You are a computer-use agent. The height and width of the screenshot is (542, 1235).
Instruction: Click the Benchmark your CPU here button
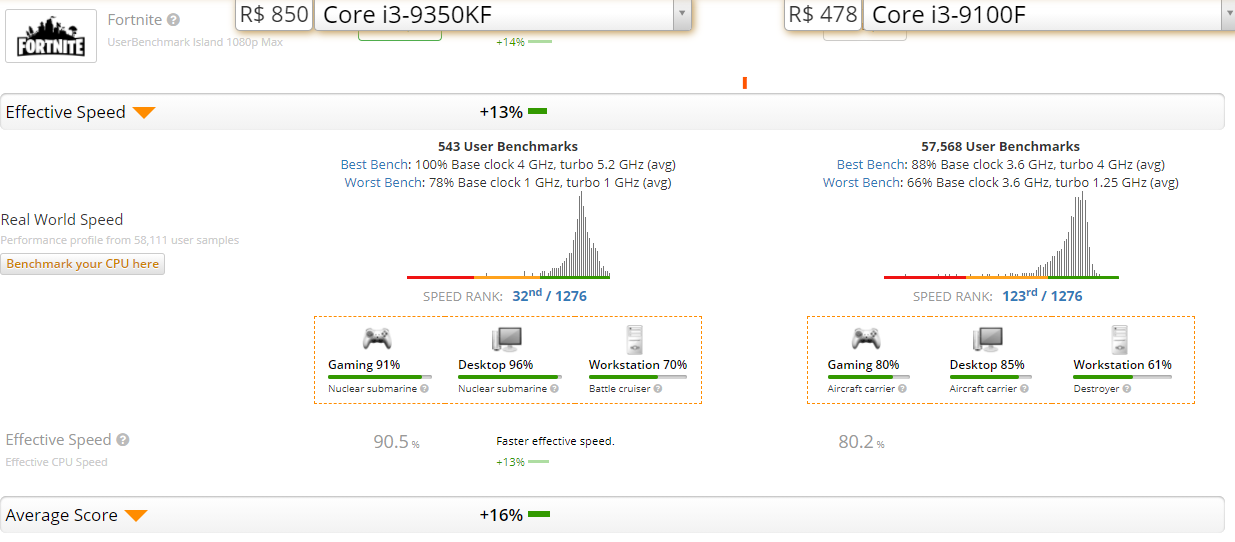pos(83,264)
